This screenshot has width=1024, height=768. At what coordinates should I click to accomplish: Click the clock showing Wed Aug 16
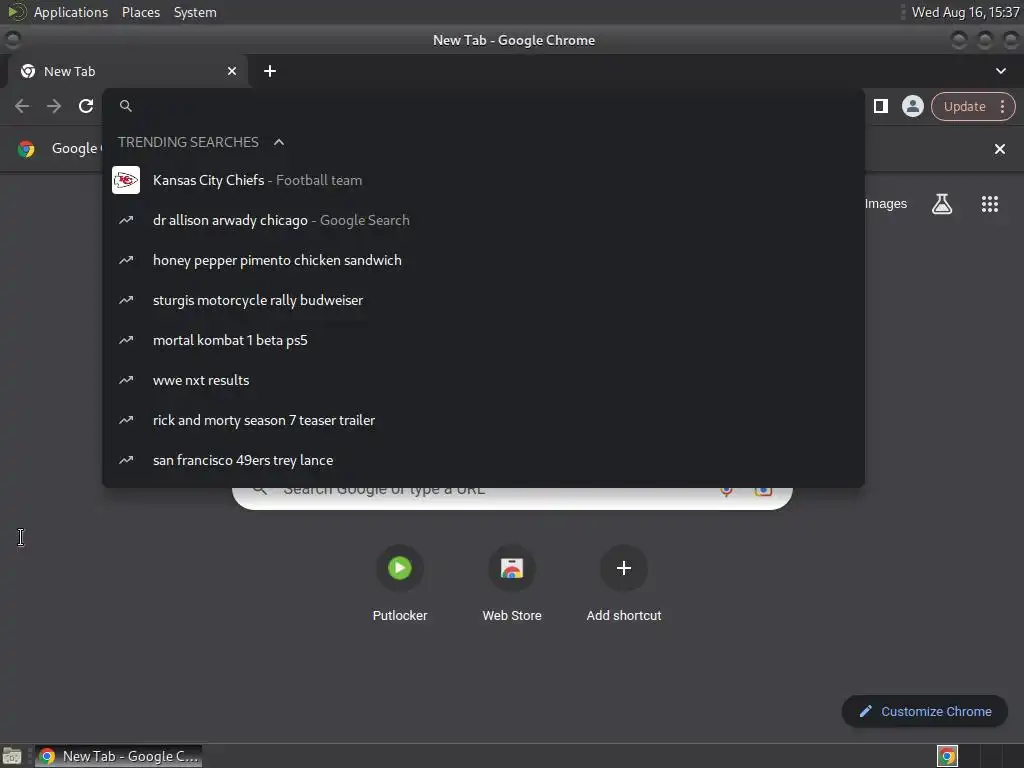point(965,12)
